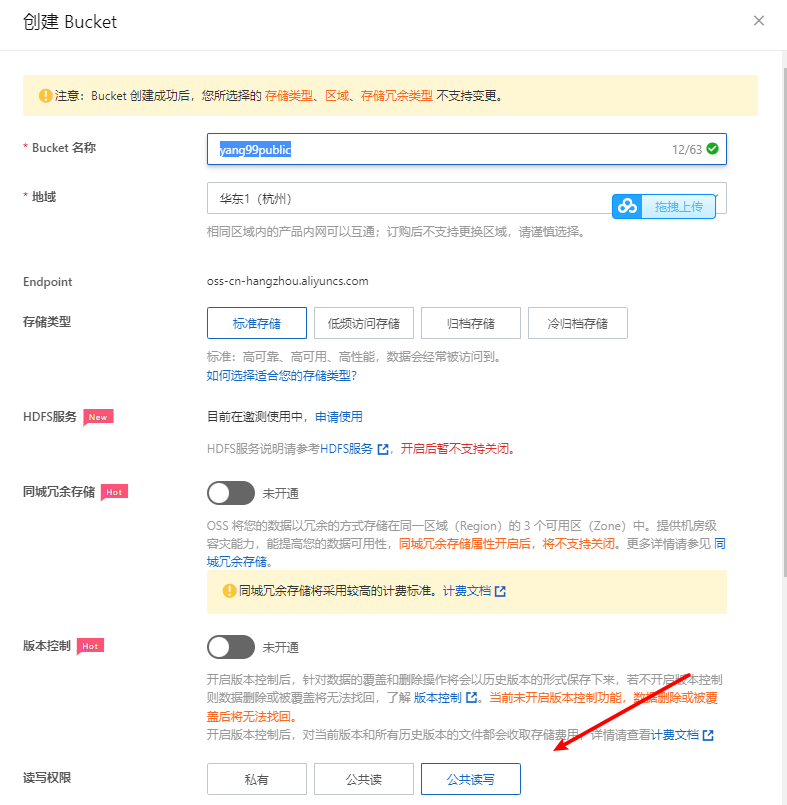Set read/write permission to 公共读写

point(471,779)
